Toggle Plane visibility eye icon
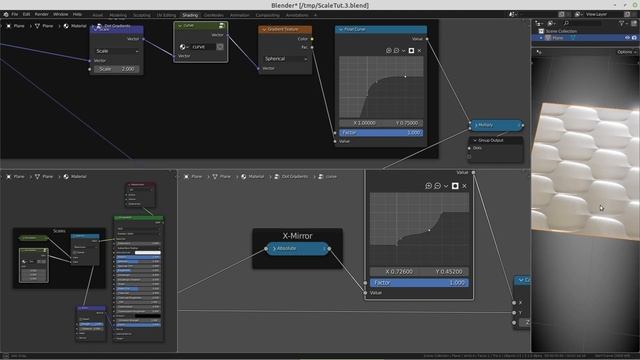The image size is (640, 360). 627,38
